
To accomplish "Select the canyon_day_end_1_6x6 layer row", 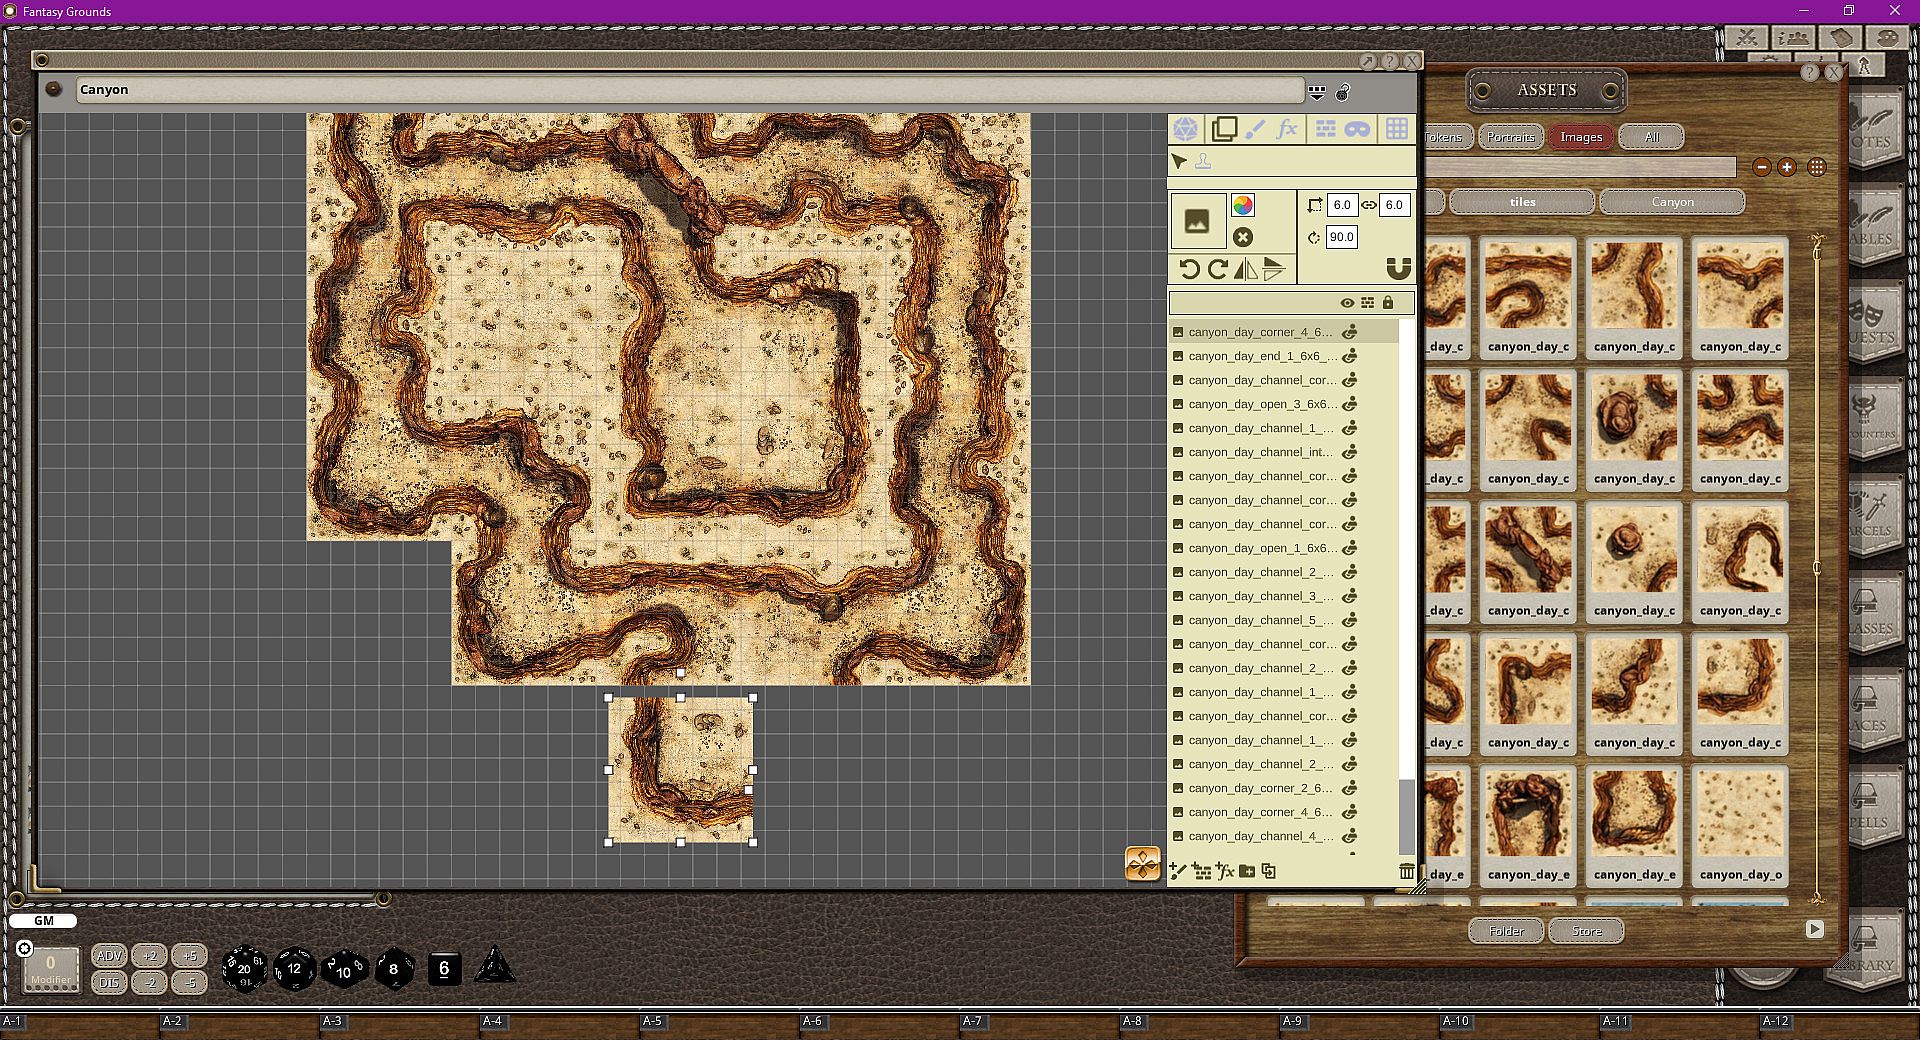I will click(x=1284, y=356).
